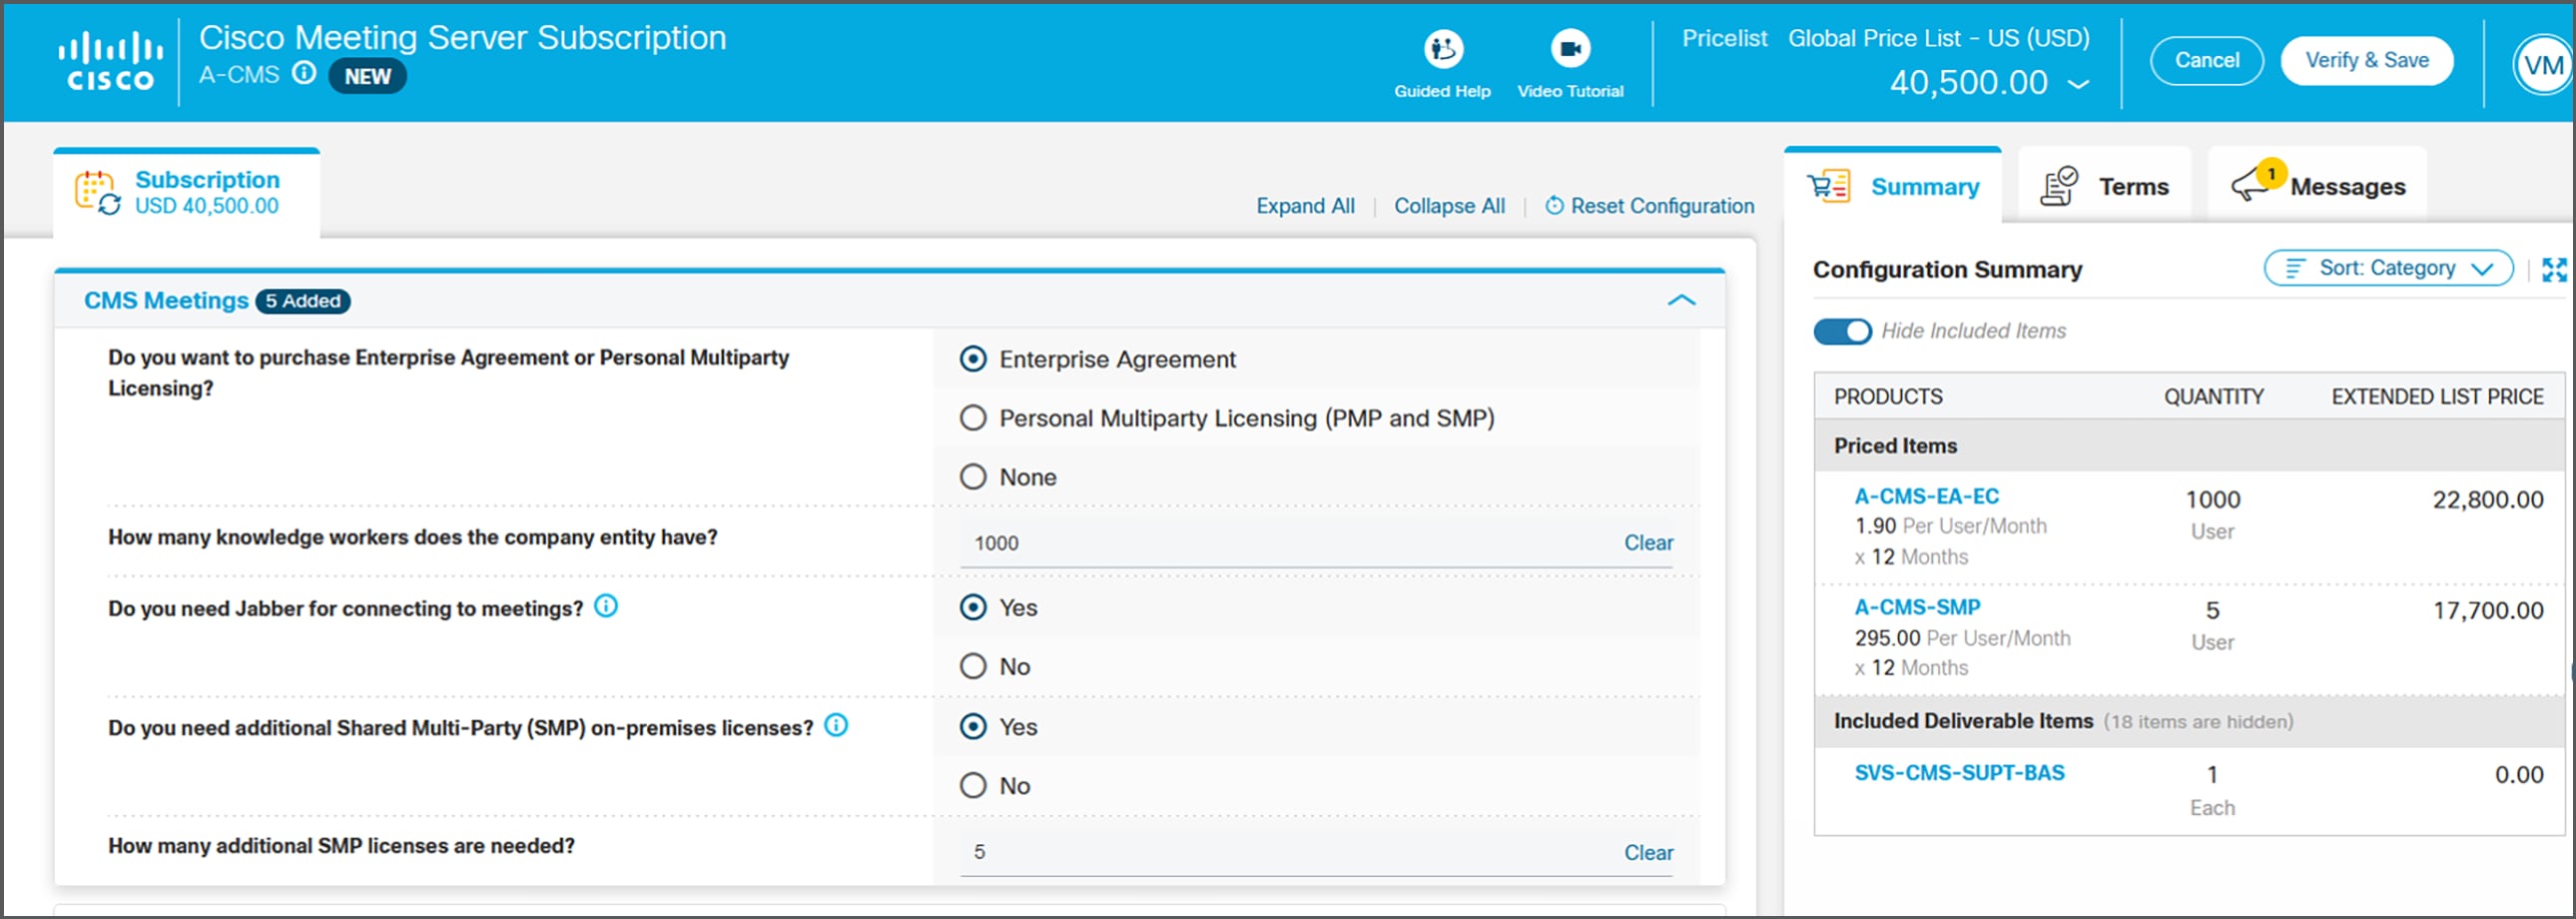This screenshot has width=2576, height=919.
Task: Select Enterprise Agreement radio option
Action: (x=973, y=359)
